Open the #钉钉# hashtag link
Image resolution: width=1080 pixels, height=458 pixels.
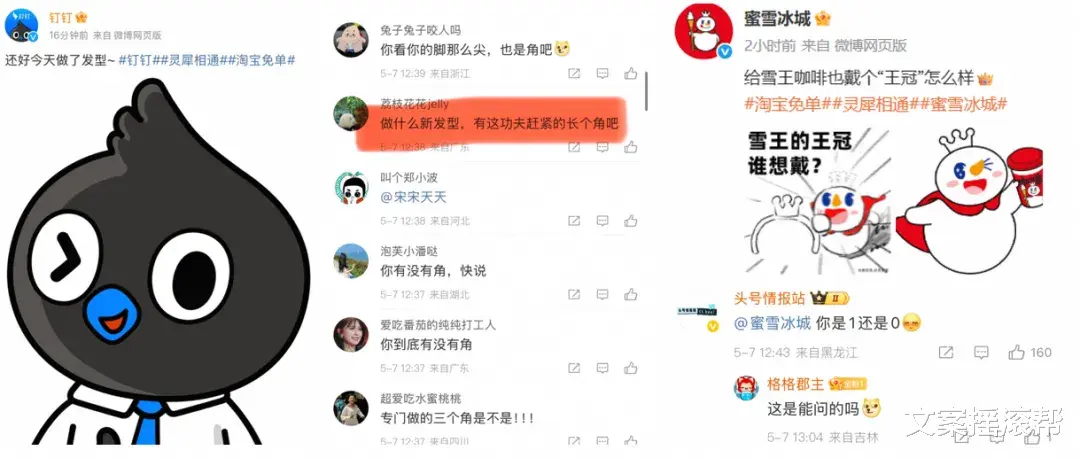[x=136, y=60]
